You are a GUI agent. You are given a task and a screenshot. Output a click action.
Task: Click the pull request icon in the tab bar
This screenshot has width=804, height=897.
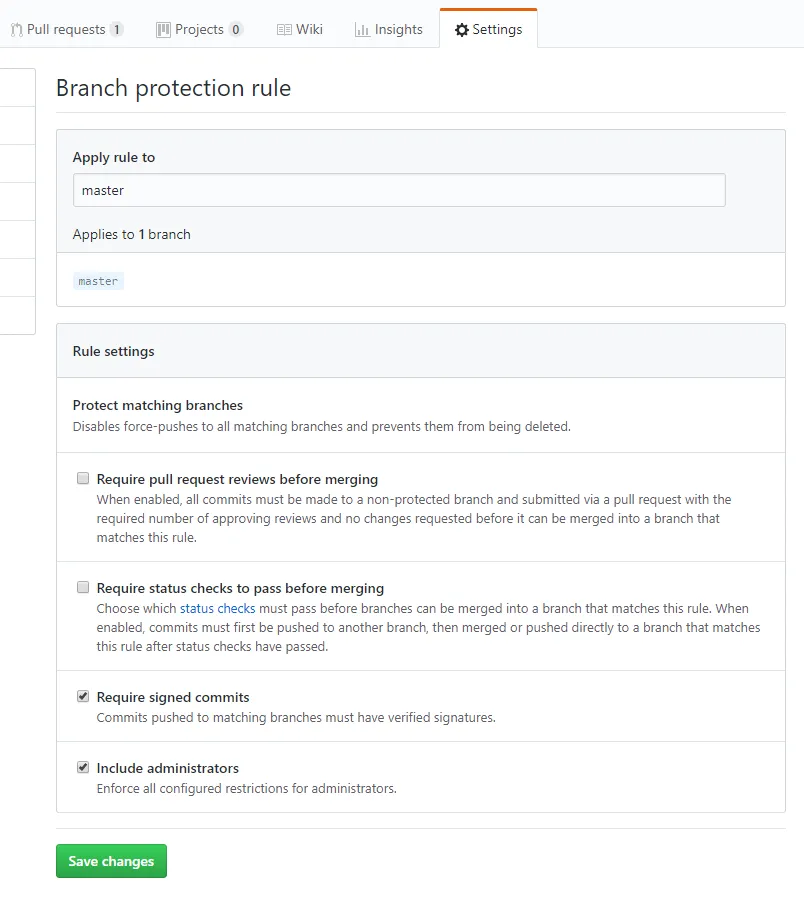(17, 30)
